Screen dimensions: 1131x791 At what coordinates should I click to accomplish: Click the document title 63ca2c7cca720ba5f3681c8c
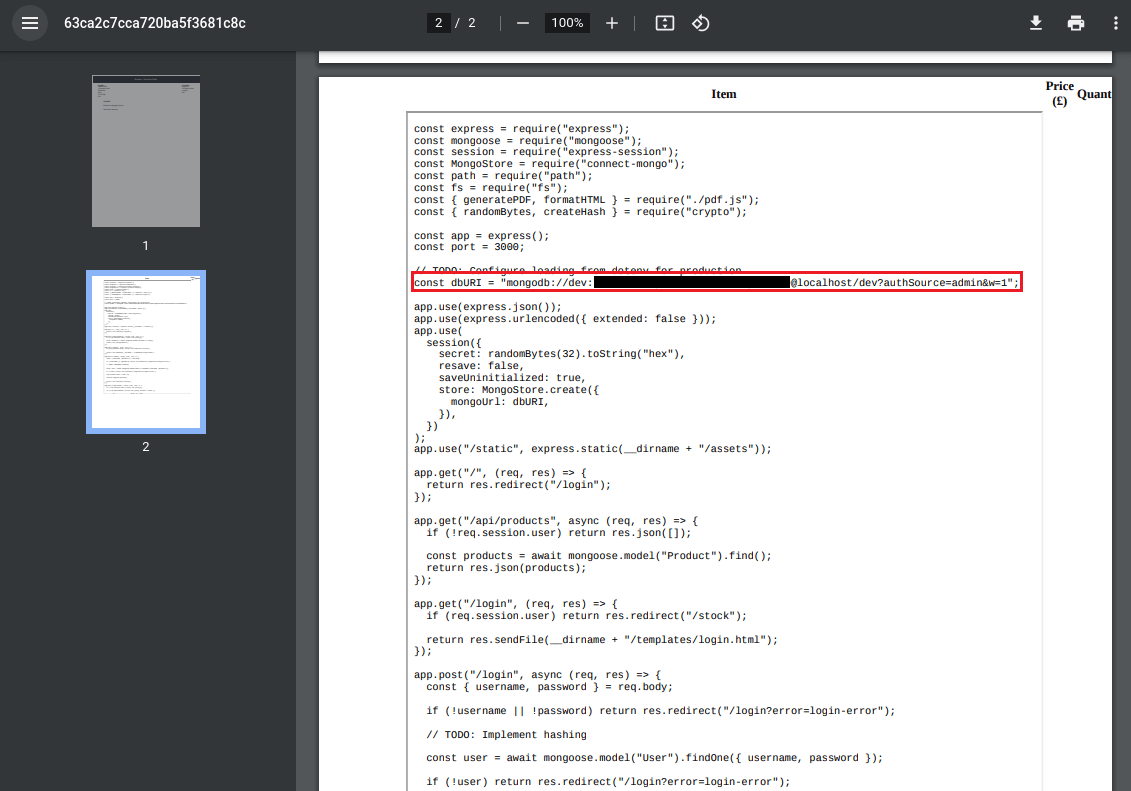tap(155, 23)
